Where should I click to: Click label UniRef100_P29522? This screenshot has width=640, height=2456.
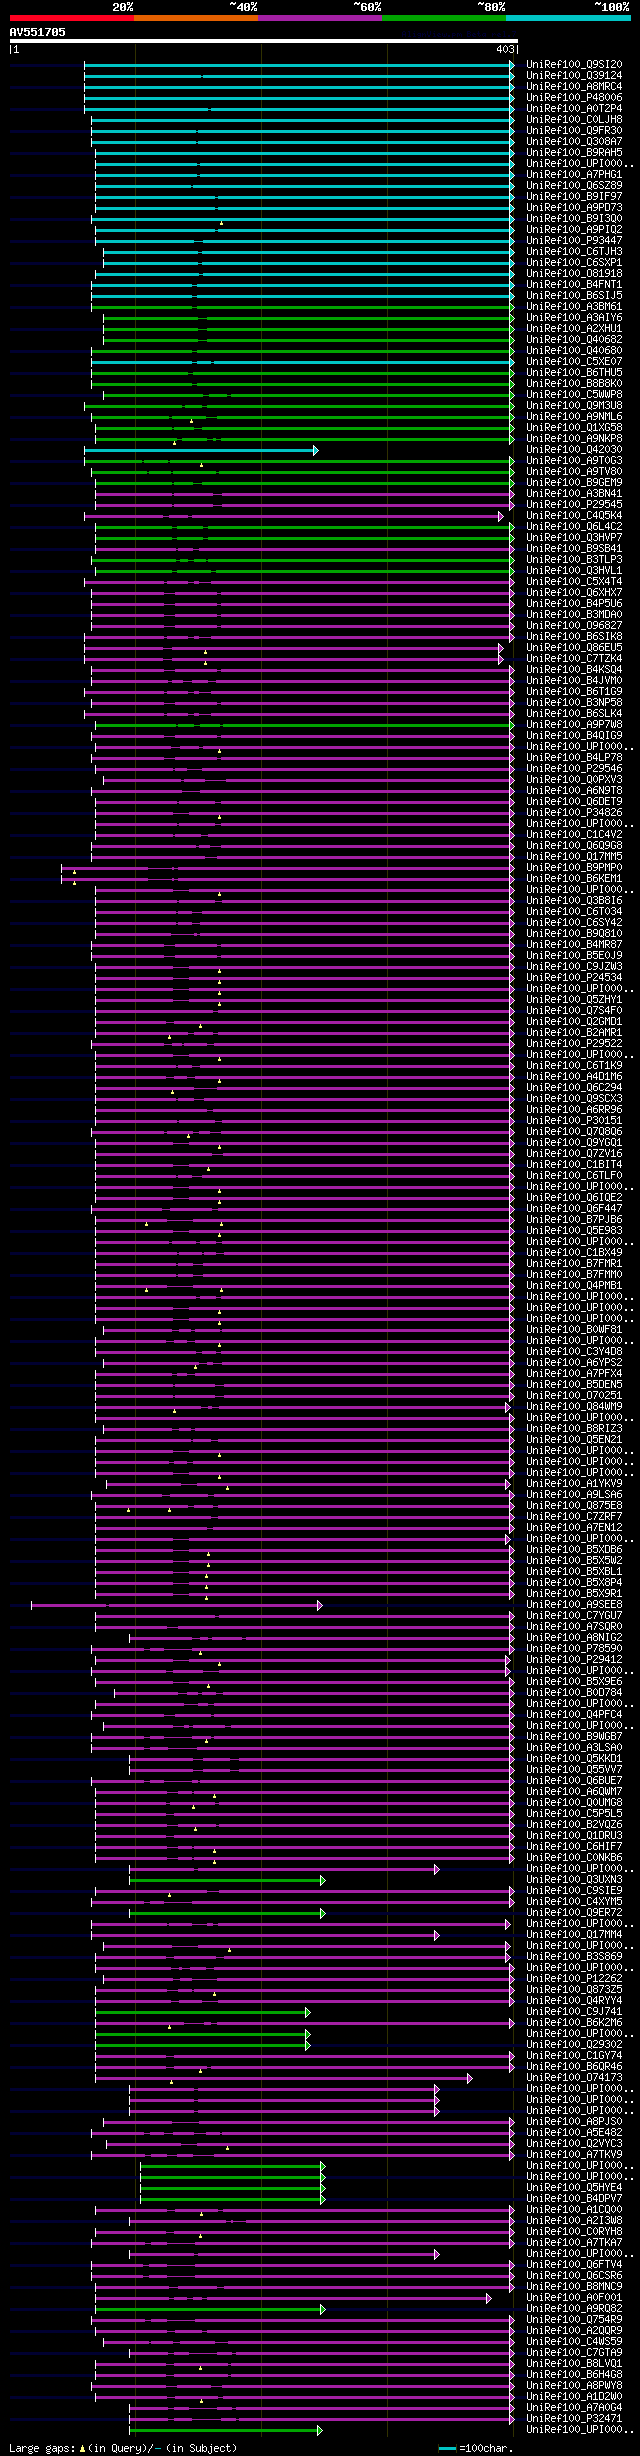click(x=574, y=1043)
